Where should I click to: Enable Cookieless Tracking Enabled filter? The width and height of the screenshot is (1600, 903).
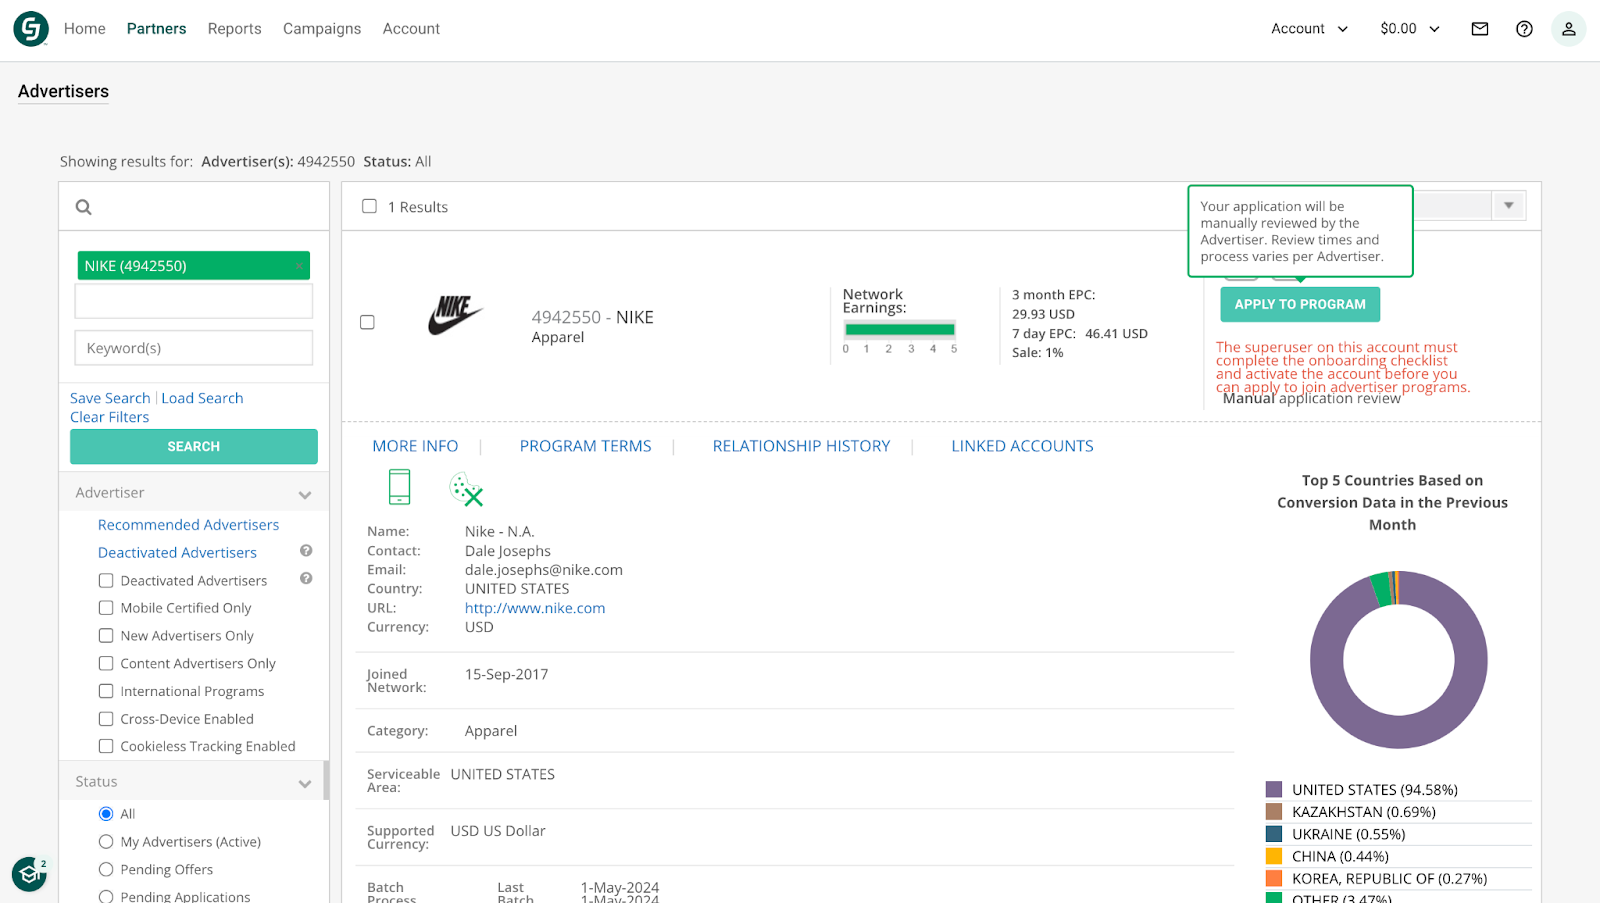pos(106,746)
